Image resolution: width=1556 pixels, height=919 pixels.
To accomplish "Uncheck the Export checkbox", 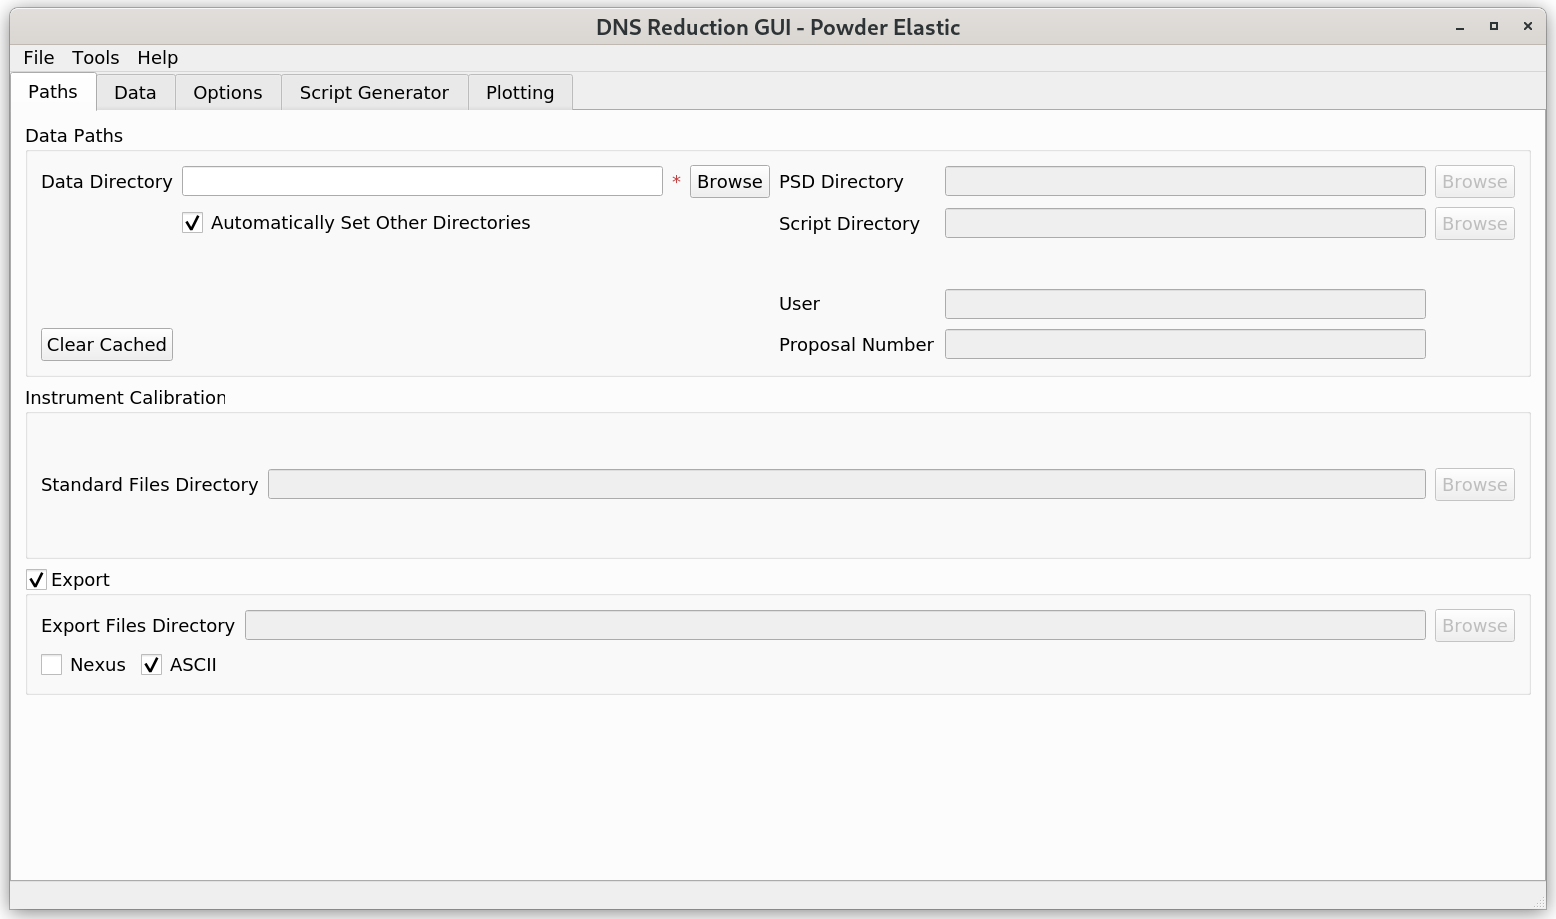I will point(37,580).
